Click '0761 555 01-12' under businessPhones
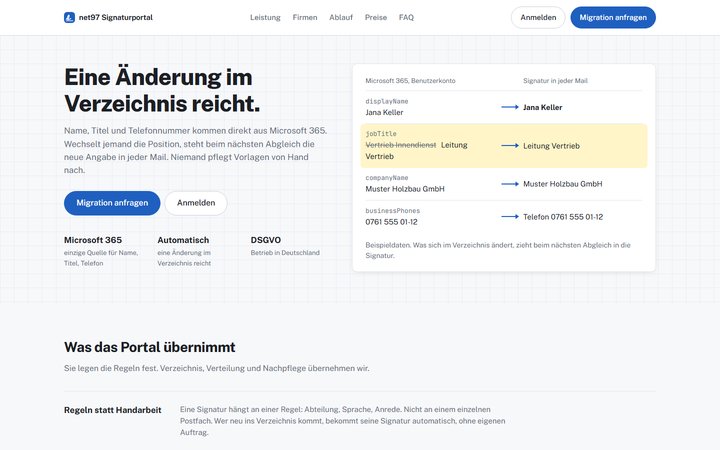The image size is (720, 450). [x=391, y=222]
